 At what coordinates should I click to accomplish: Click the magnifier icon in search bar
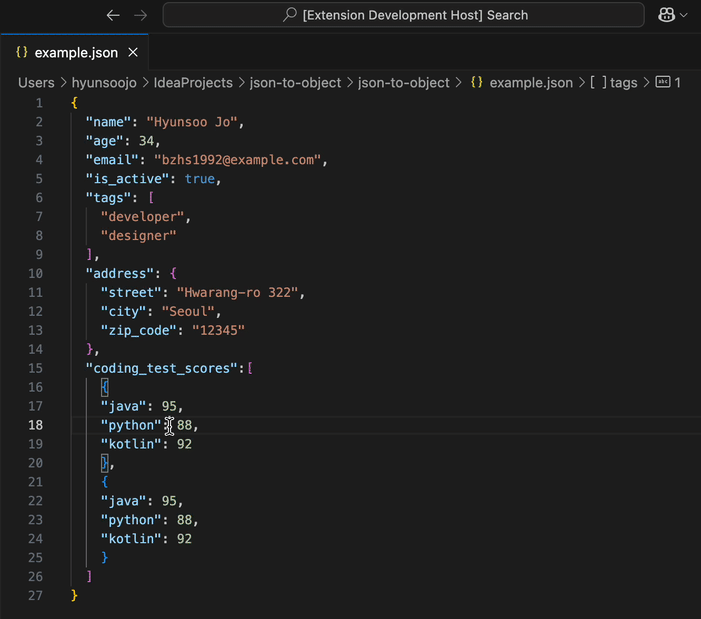[x=290, y=15]
